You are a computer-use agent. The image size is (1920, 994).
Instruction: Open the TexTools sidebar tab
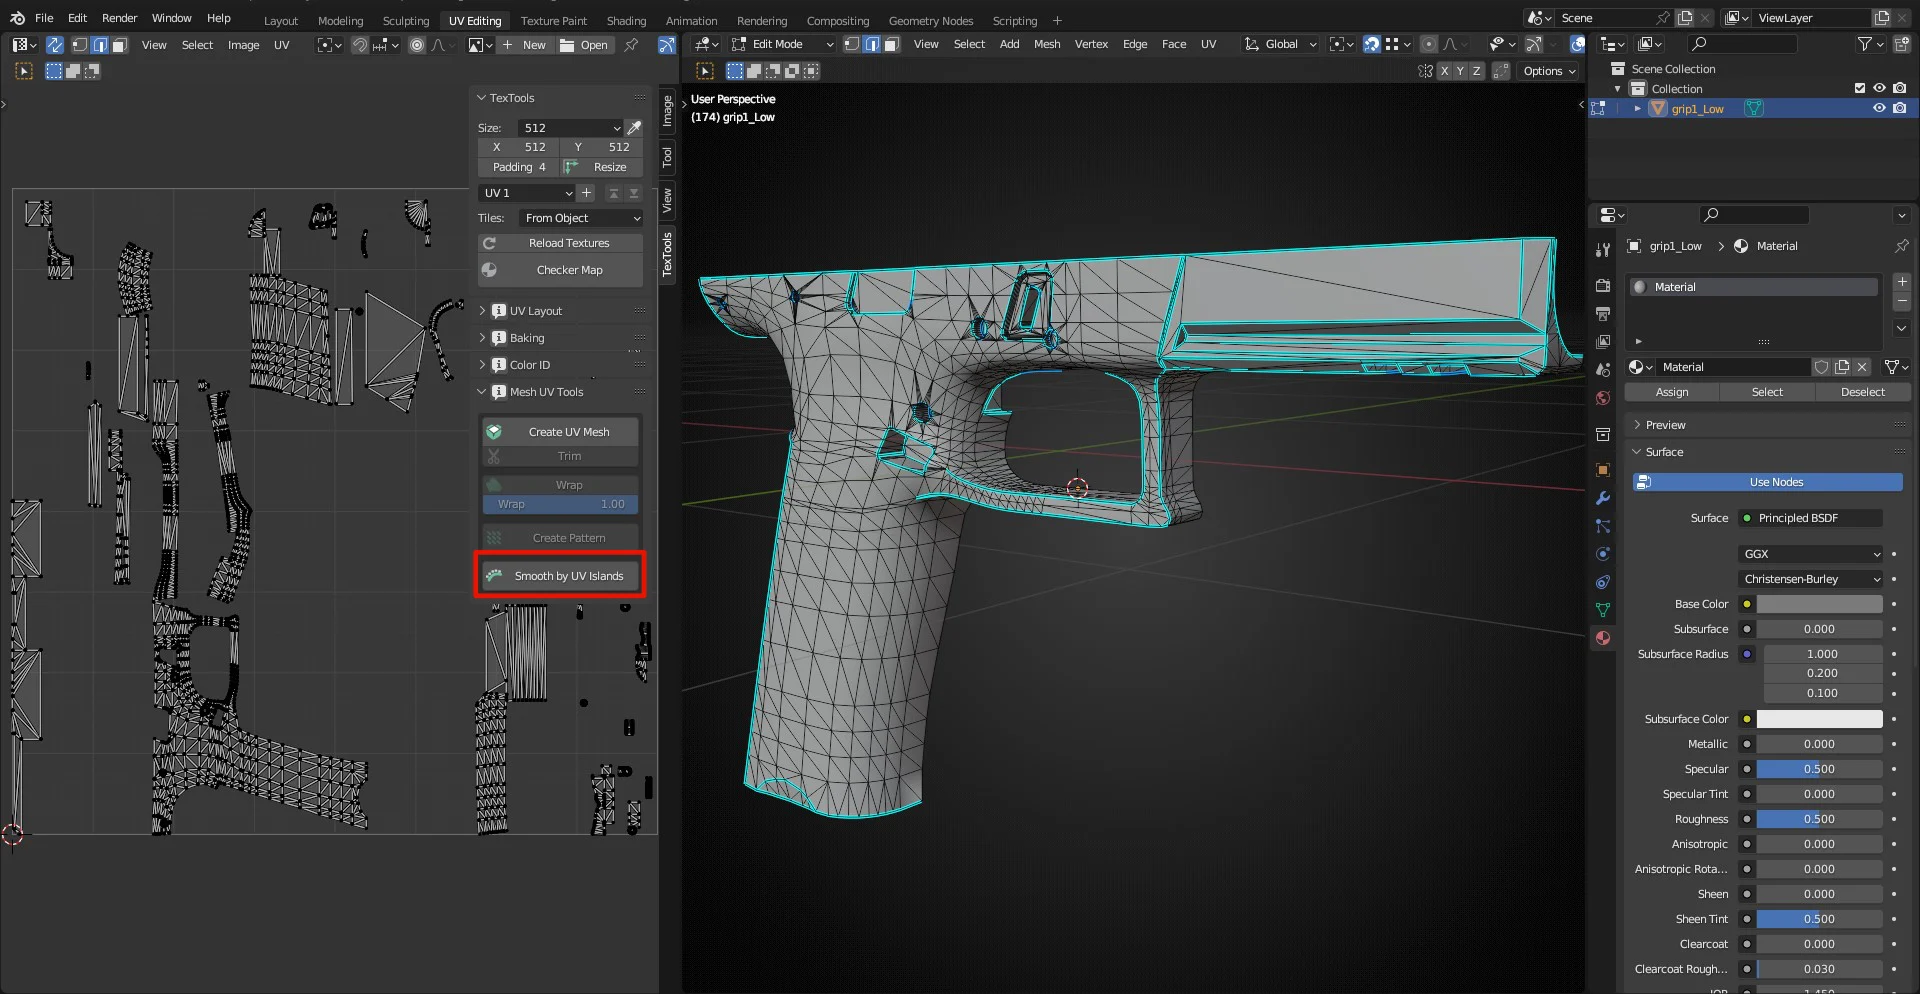click(667, 254)
